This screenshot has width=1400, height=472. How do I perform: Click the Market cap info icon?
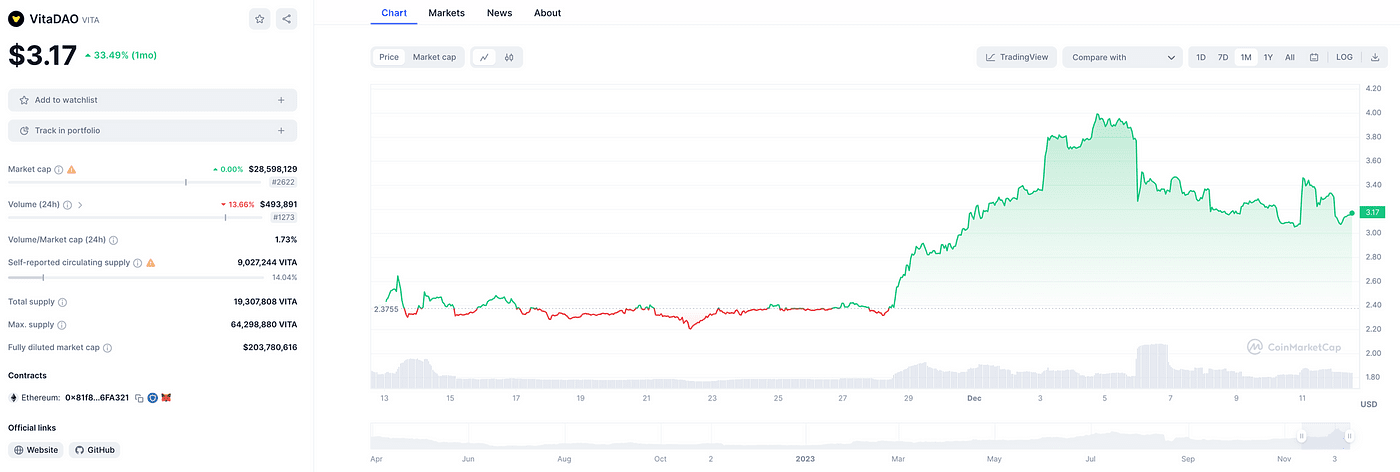59,170
